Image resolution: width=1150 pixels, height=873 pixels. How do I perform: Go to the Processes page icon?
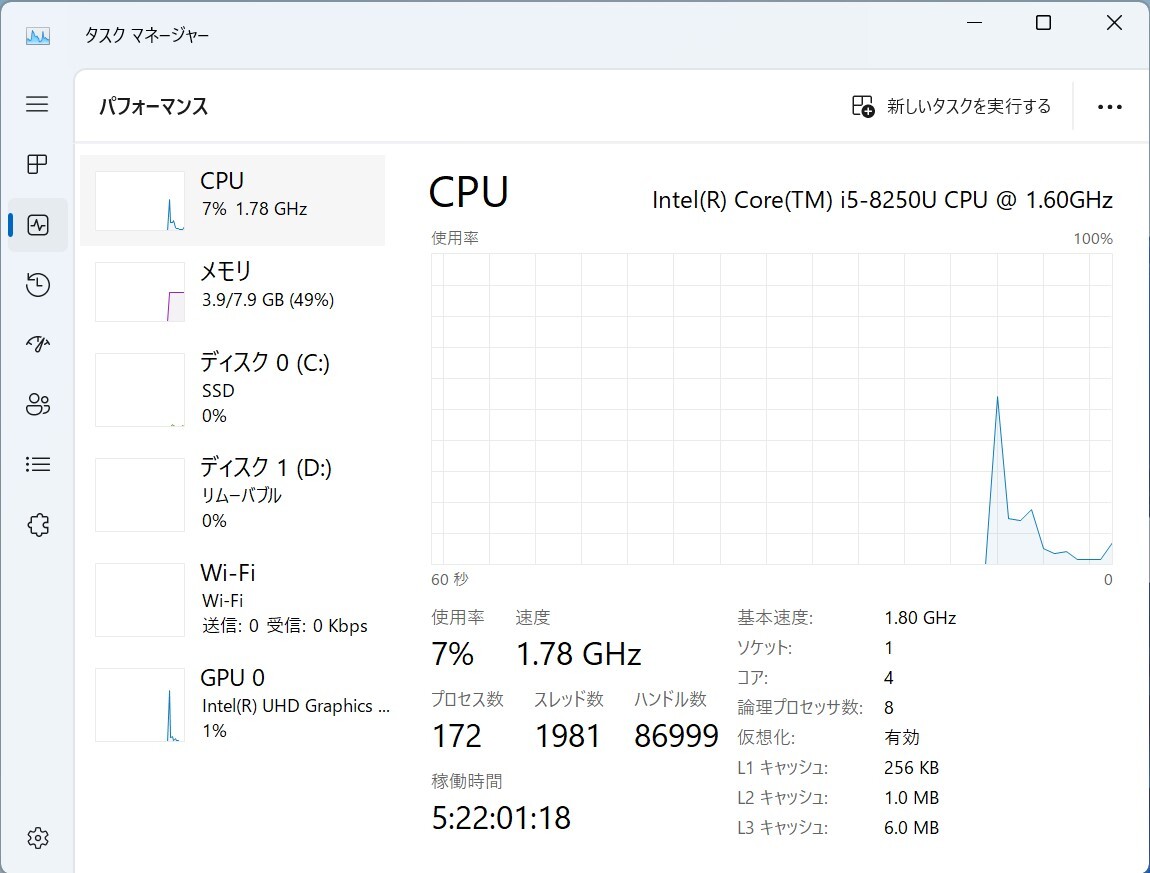(x=37, y=164)
